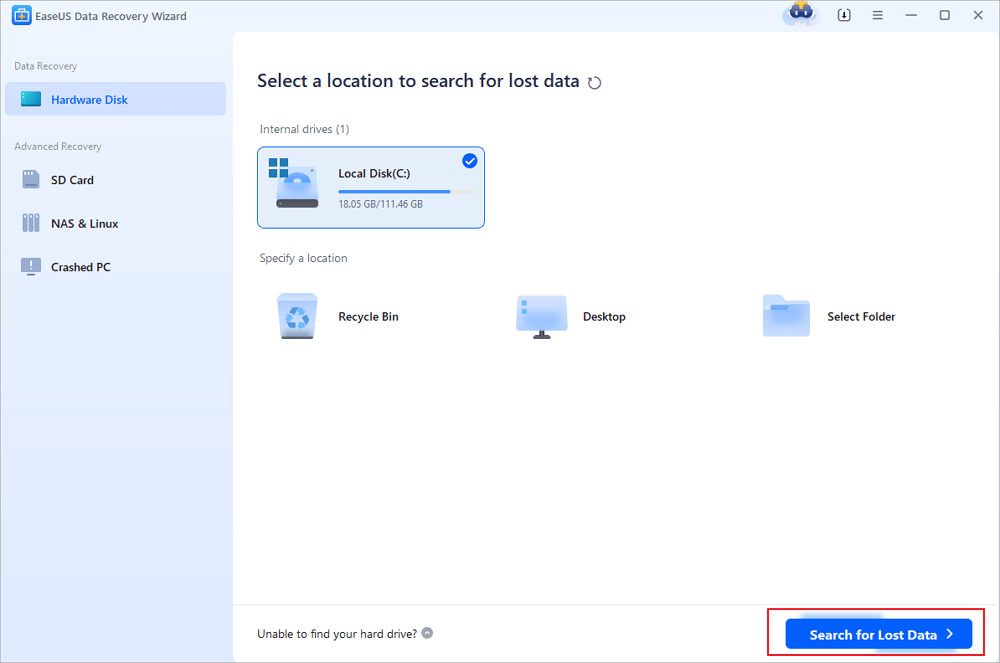
Task: Toggle the Local Disk(C:) selection checkmark
Action: pos(469,161)
